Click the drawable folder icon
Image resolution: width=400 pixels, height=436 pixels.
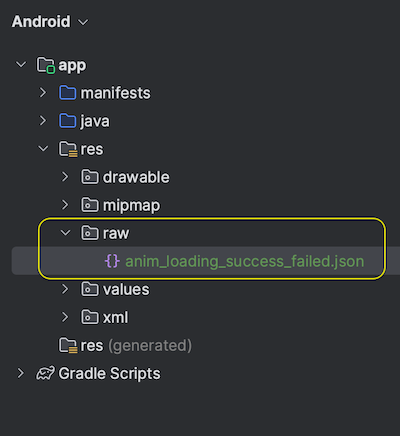point(90,177)
